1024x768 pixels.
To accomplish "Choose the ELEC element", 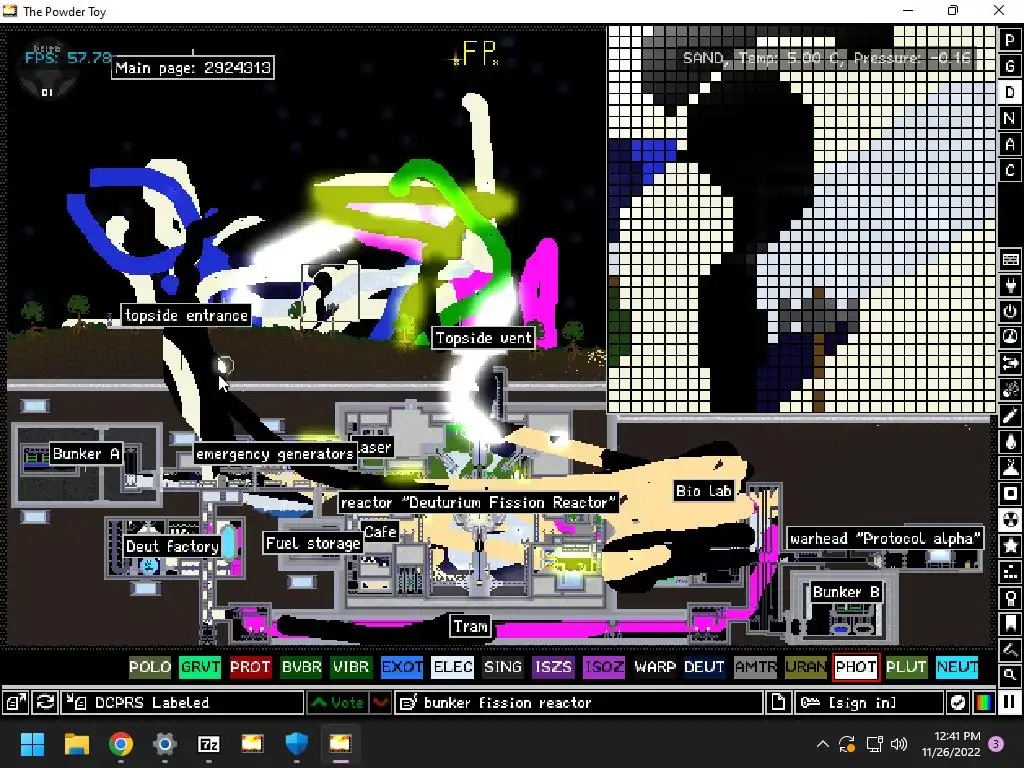I will tap(453, 667).
